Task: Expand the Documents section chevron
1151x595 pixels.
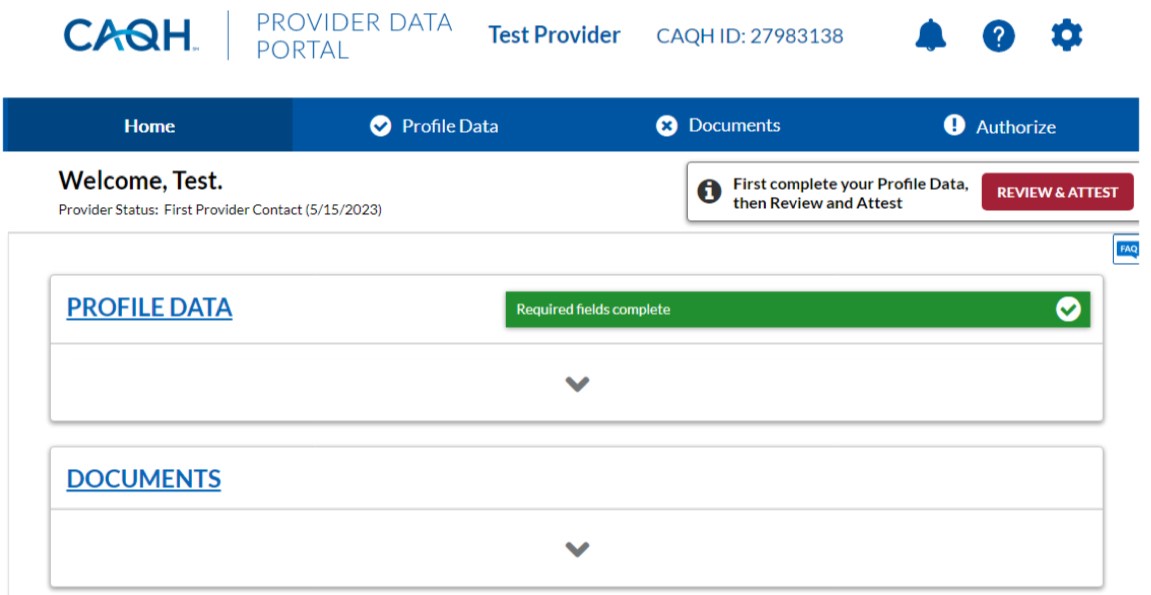Action: 577,549
